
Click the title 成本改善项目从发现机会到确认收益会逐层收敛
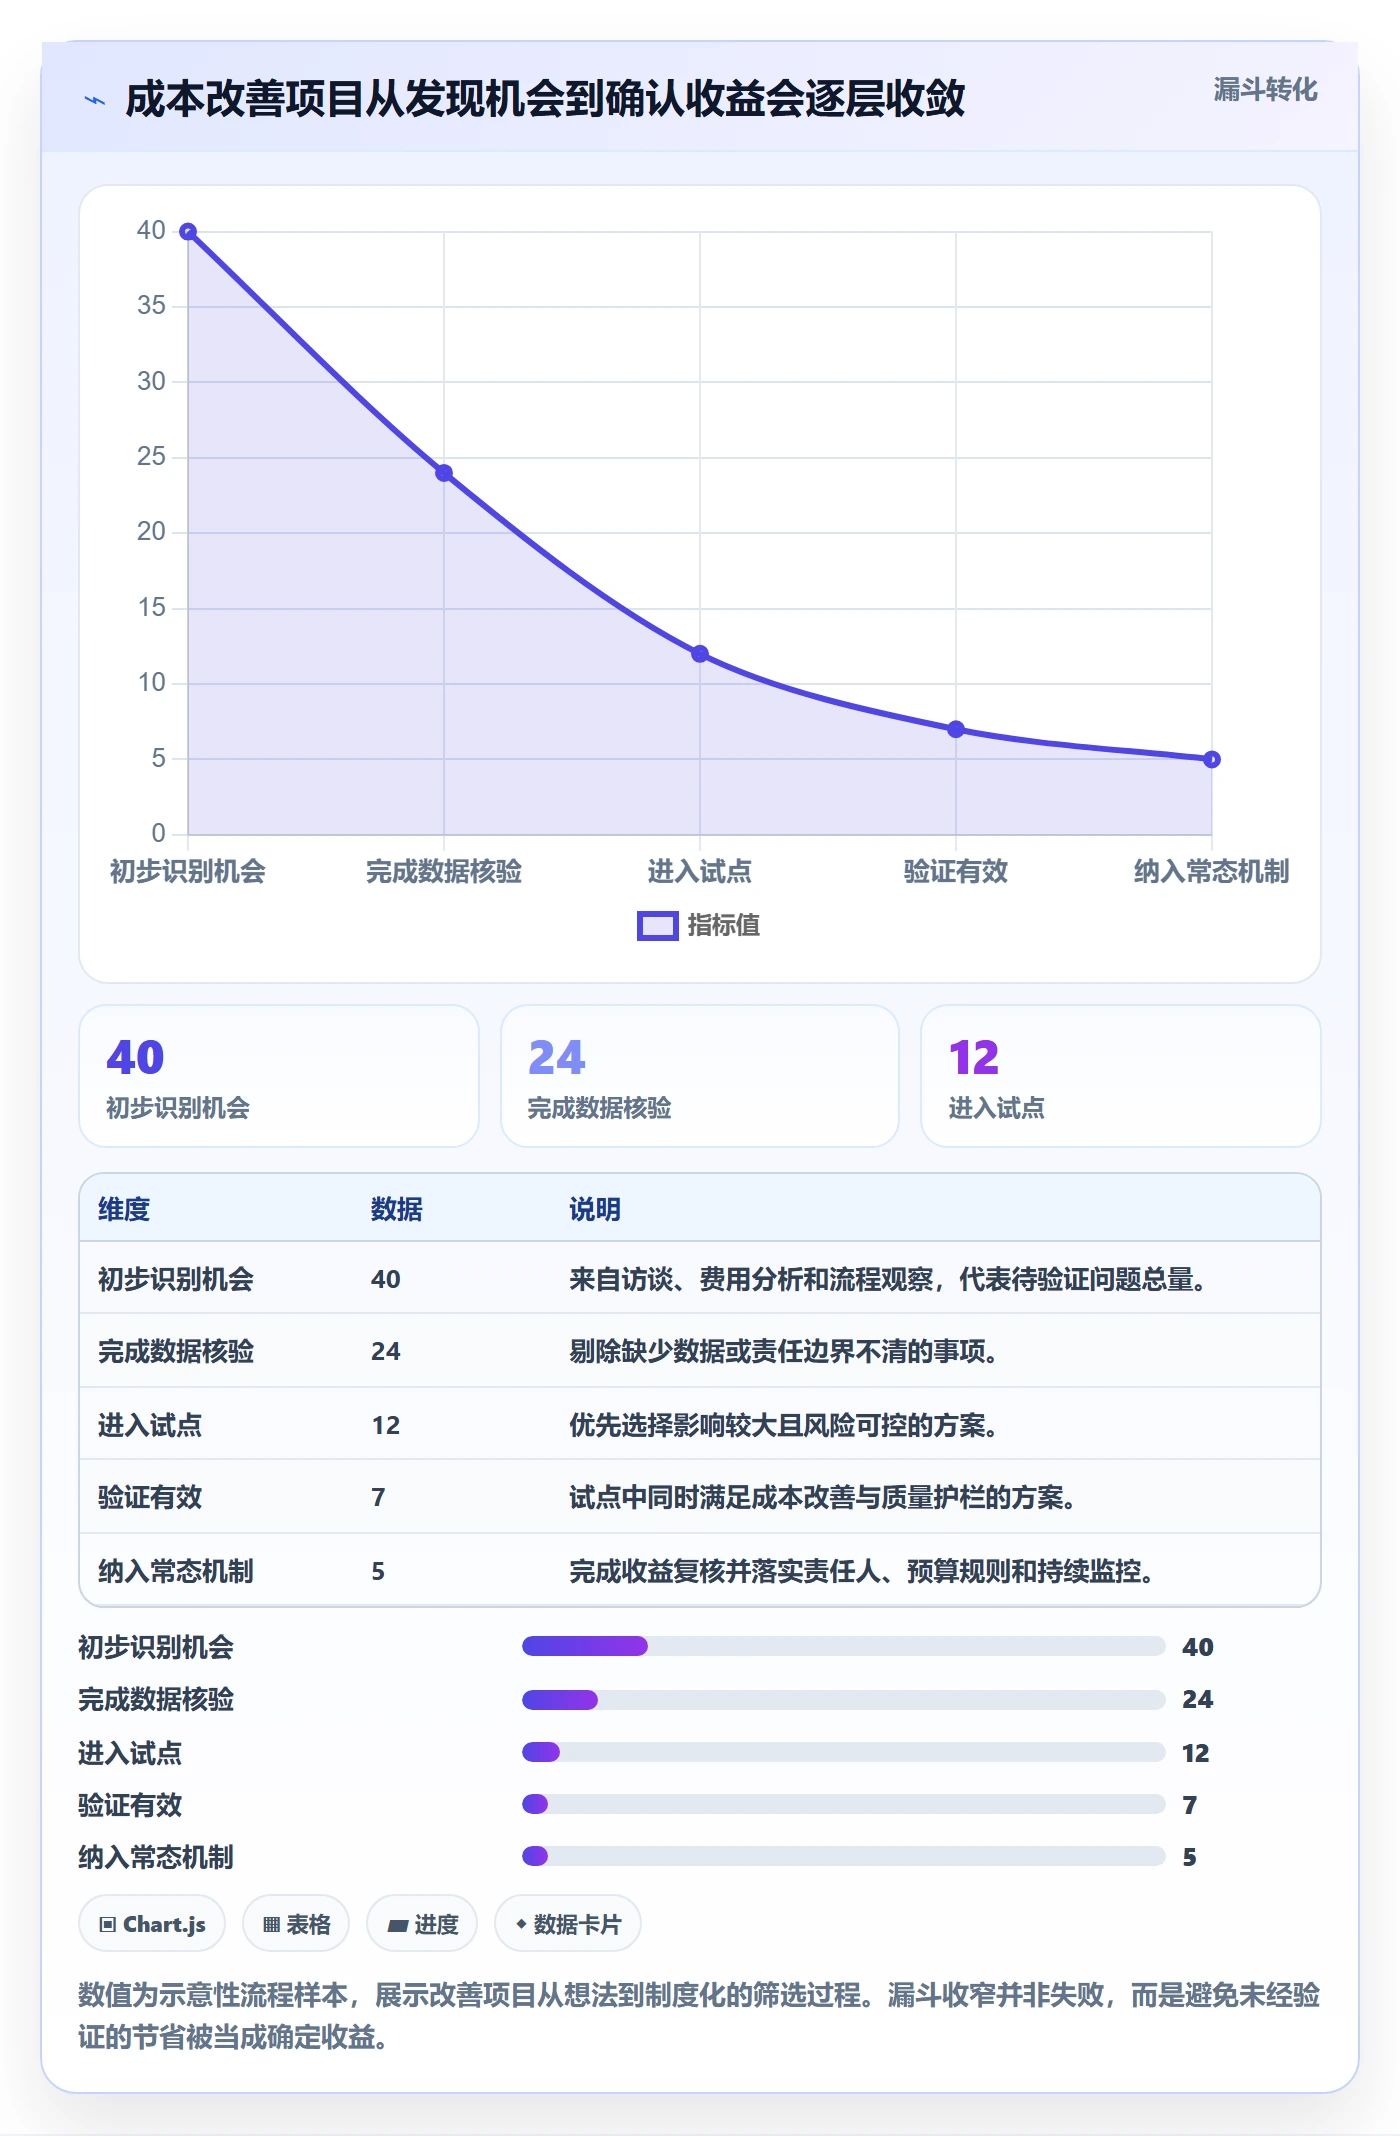[545, 99]
